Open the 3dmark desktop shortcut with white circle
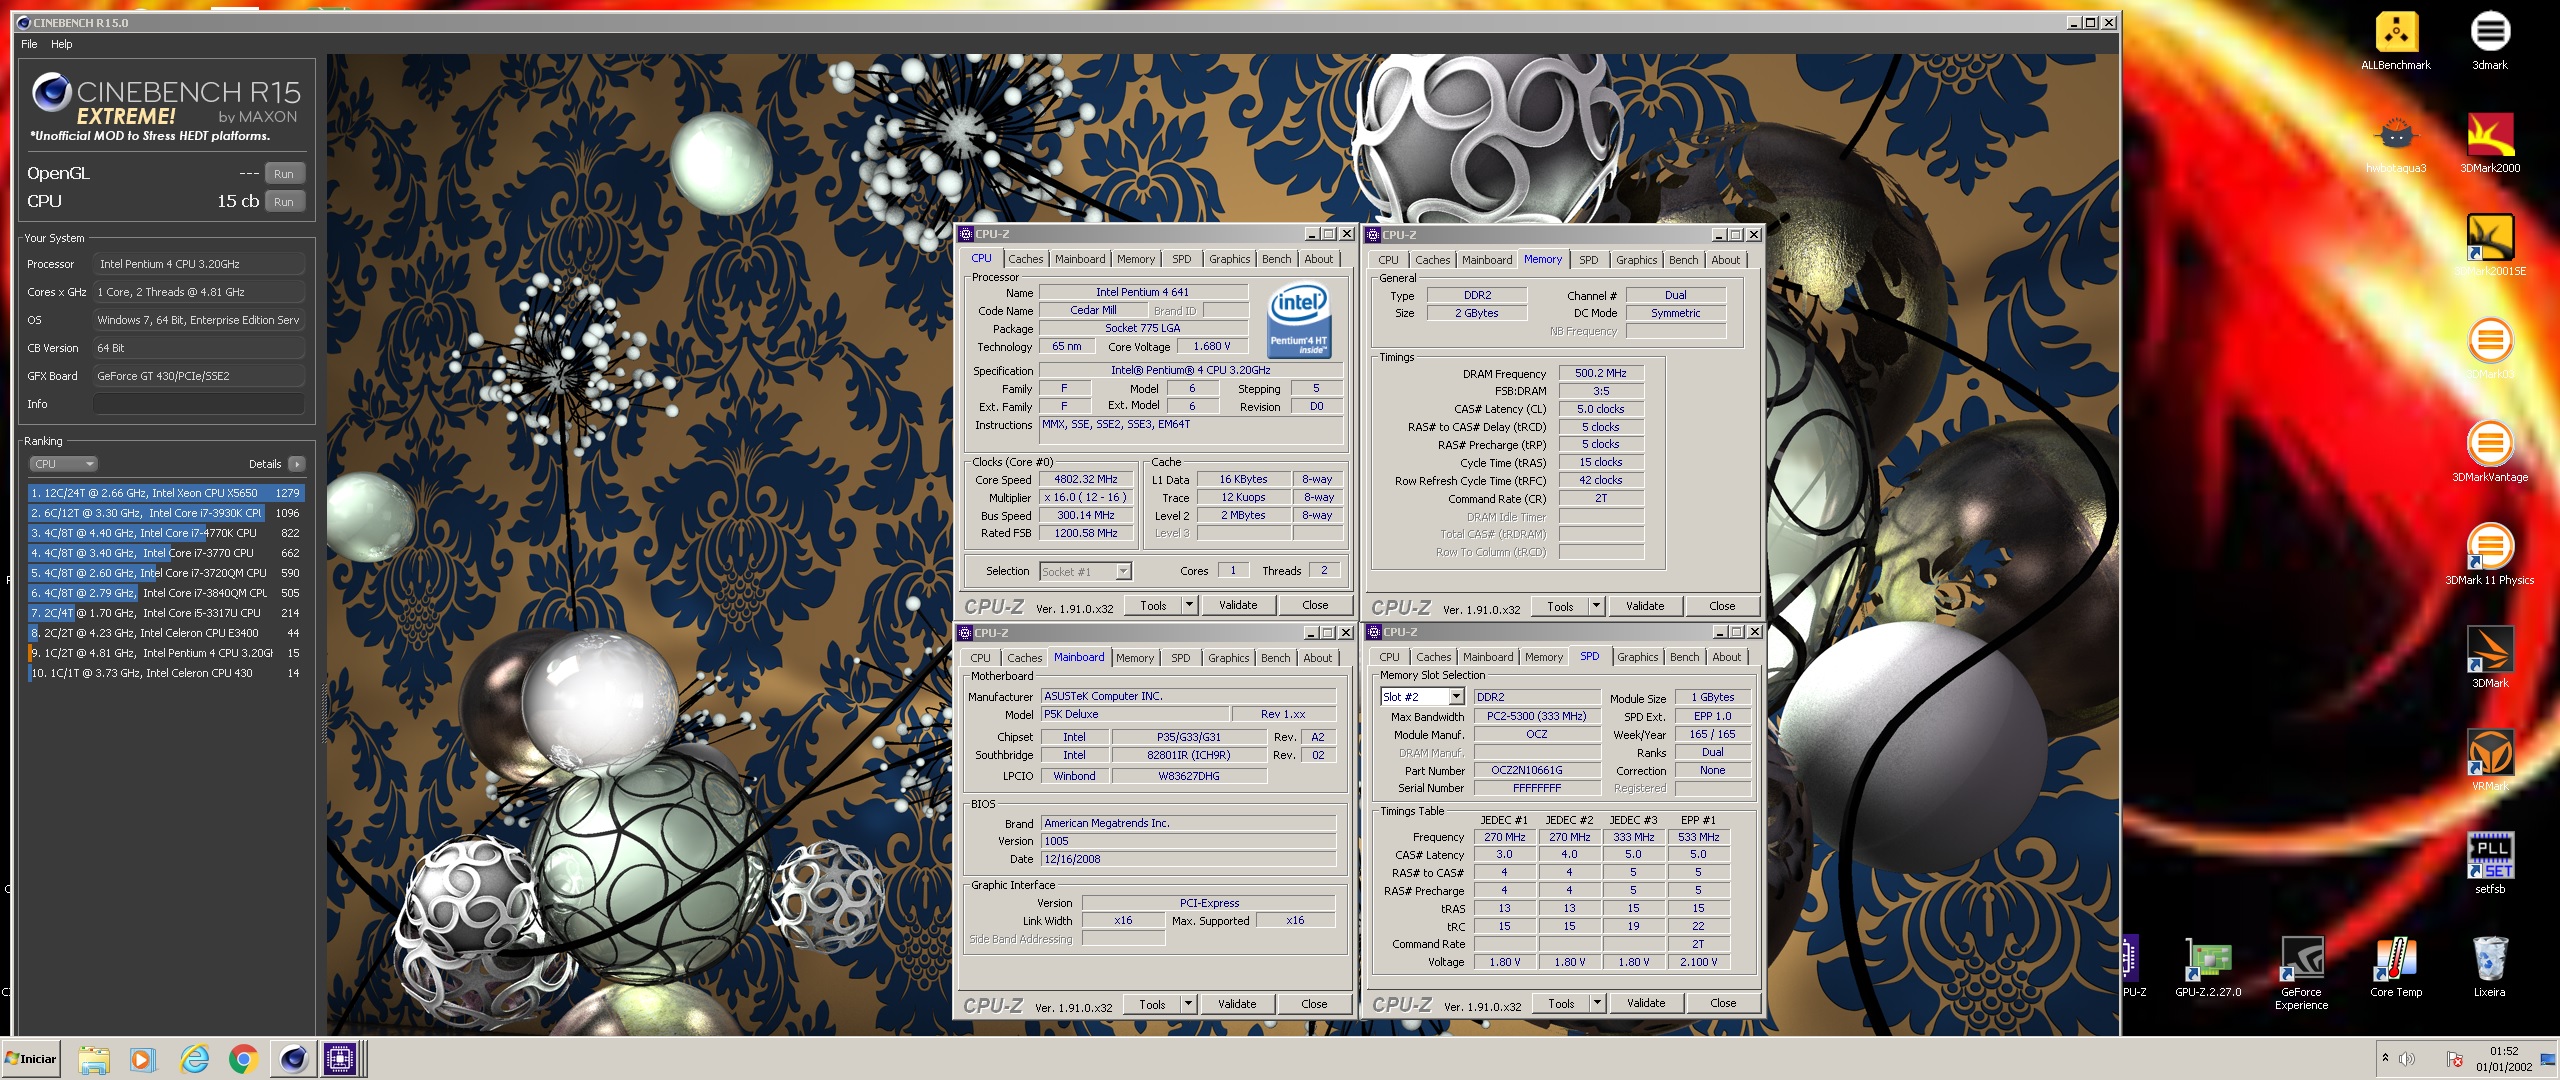2560x1080 pixels. 2490,41
